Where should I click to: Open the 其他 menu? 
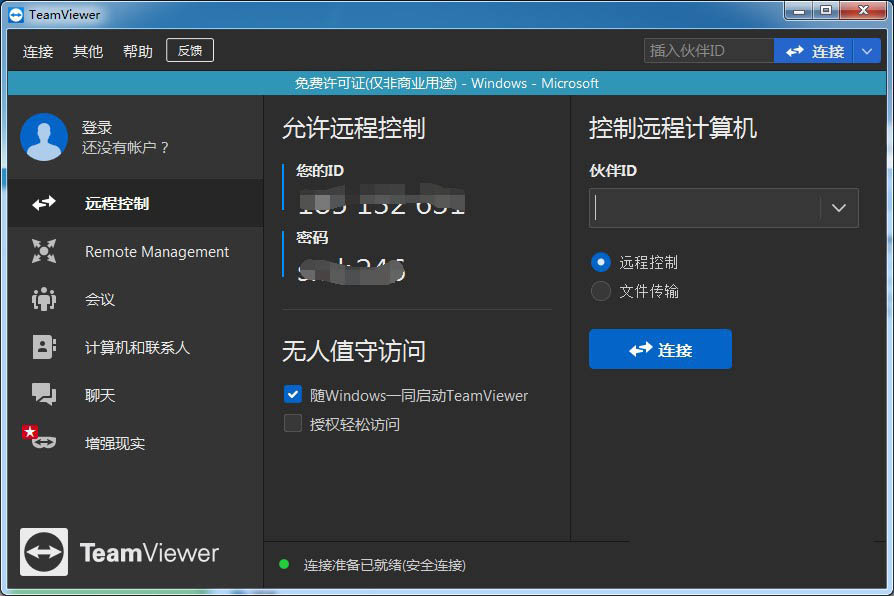[x=88, y=51]
